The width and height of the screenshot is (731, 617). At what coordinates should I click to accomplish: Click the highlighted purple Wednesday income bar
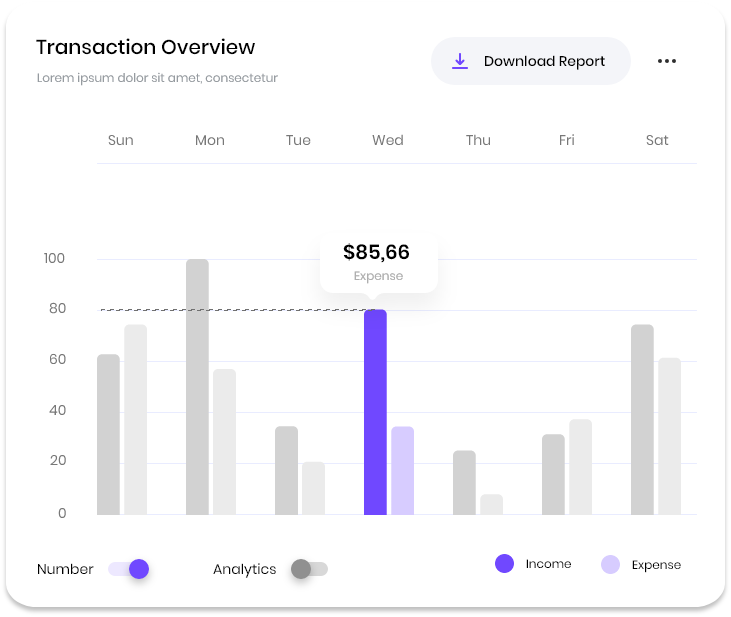point(375,412)
